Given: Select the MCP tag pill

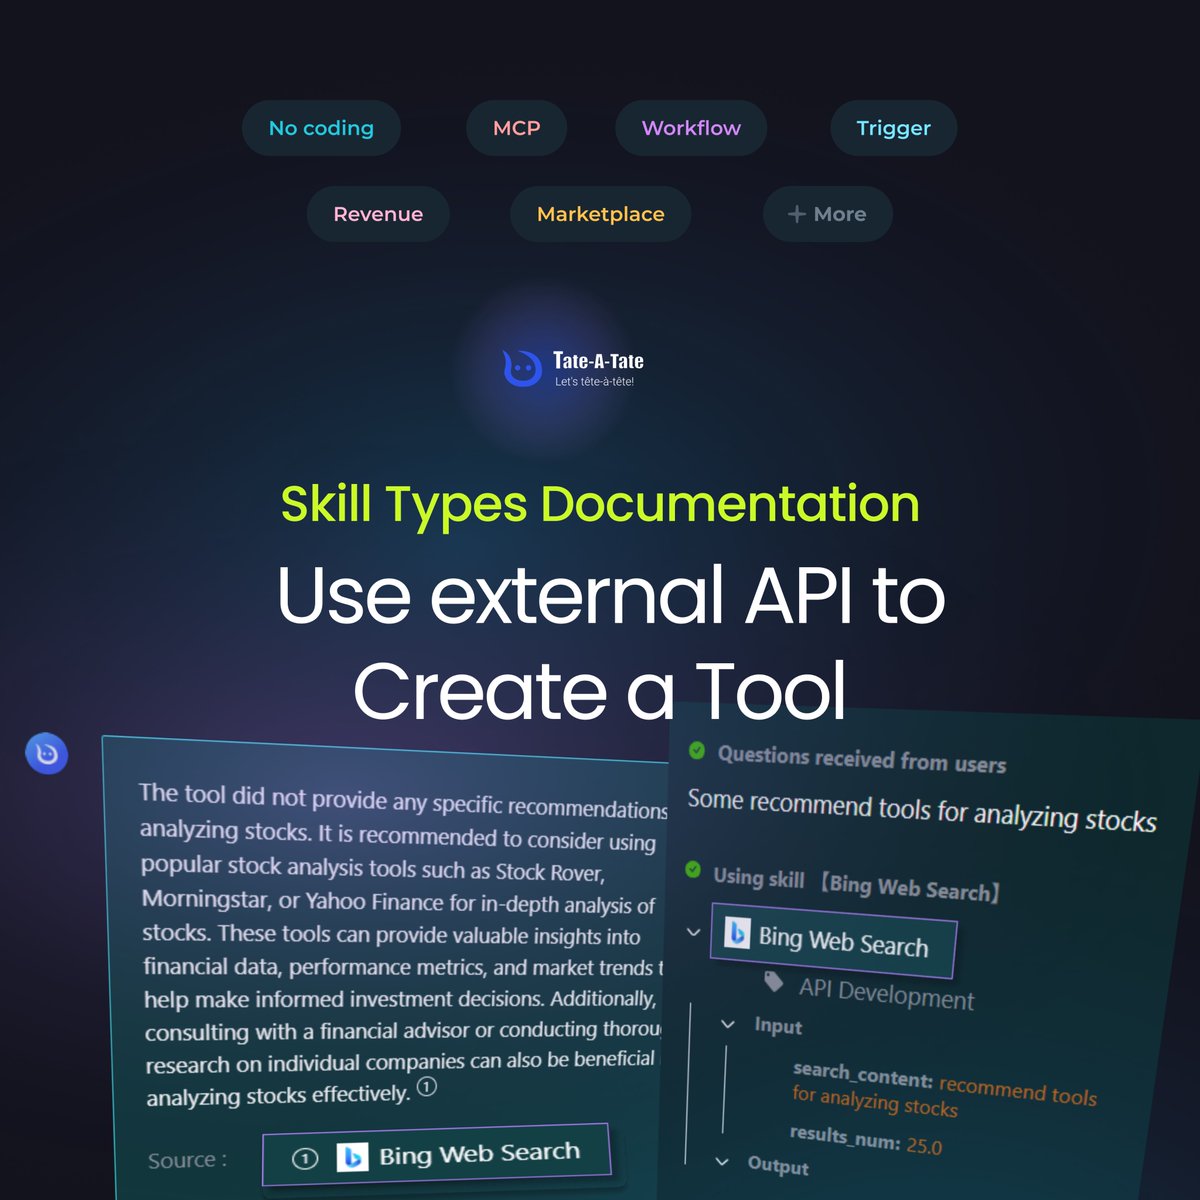Looking at the screenshot, I should pos(516,128).
